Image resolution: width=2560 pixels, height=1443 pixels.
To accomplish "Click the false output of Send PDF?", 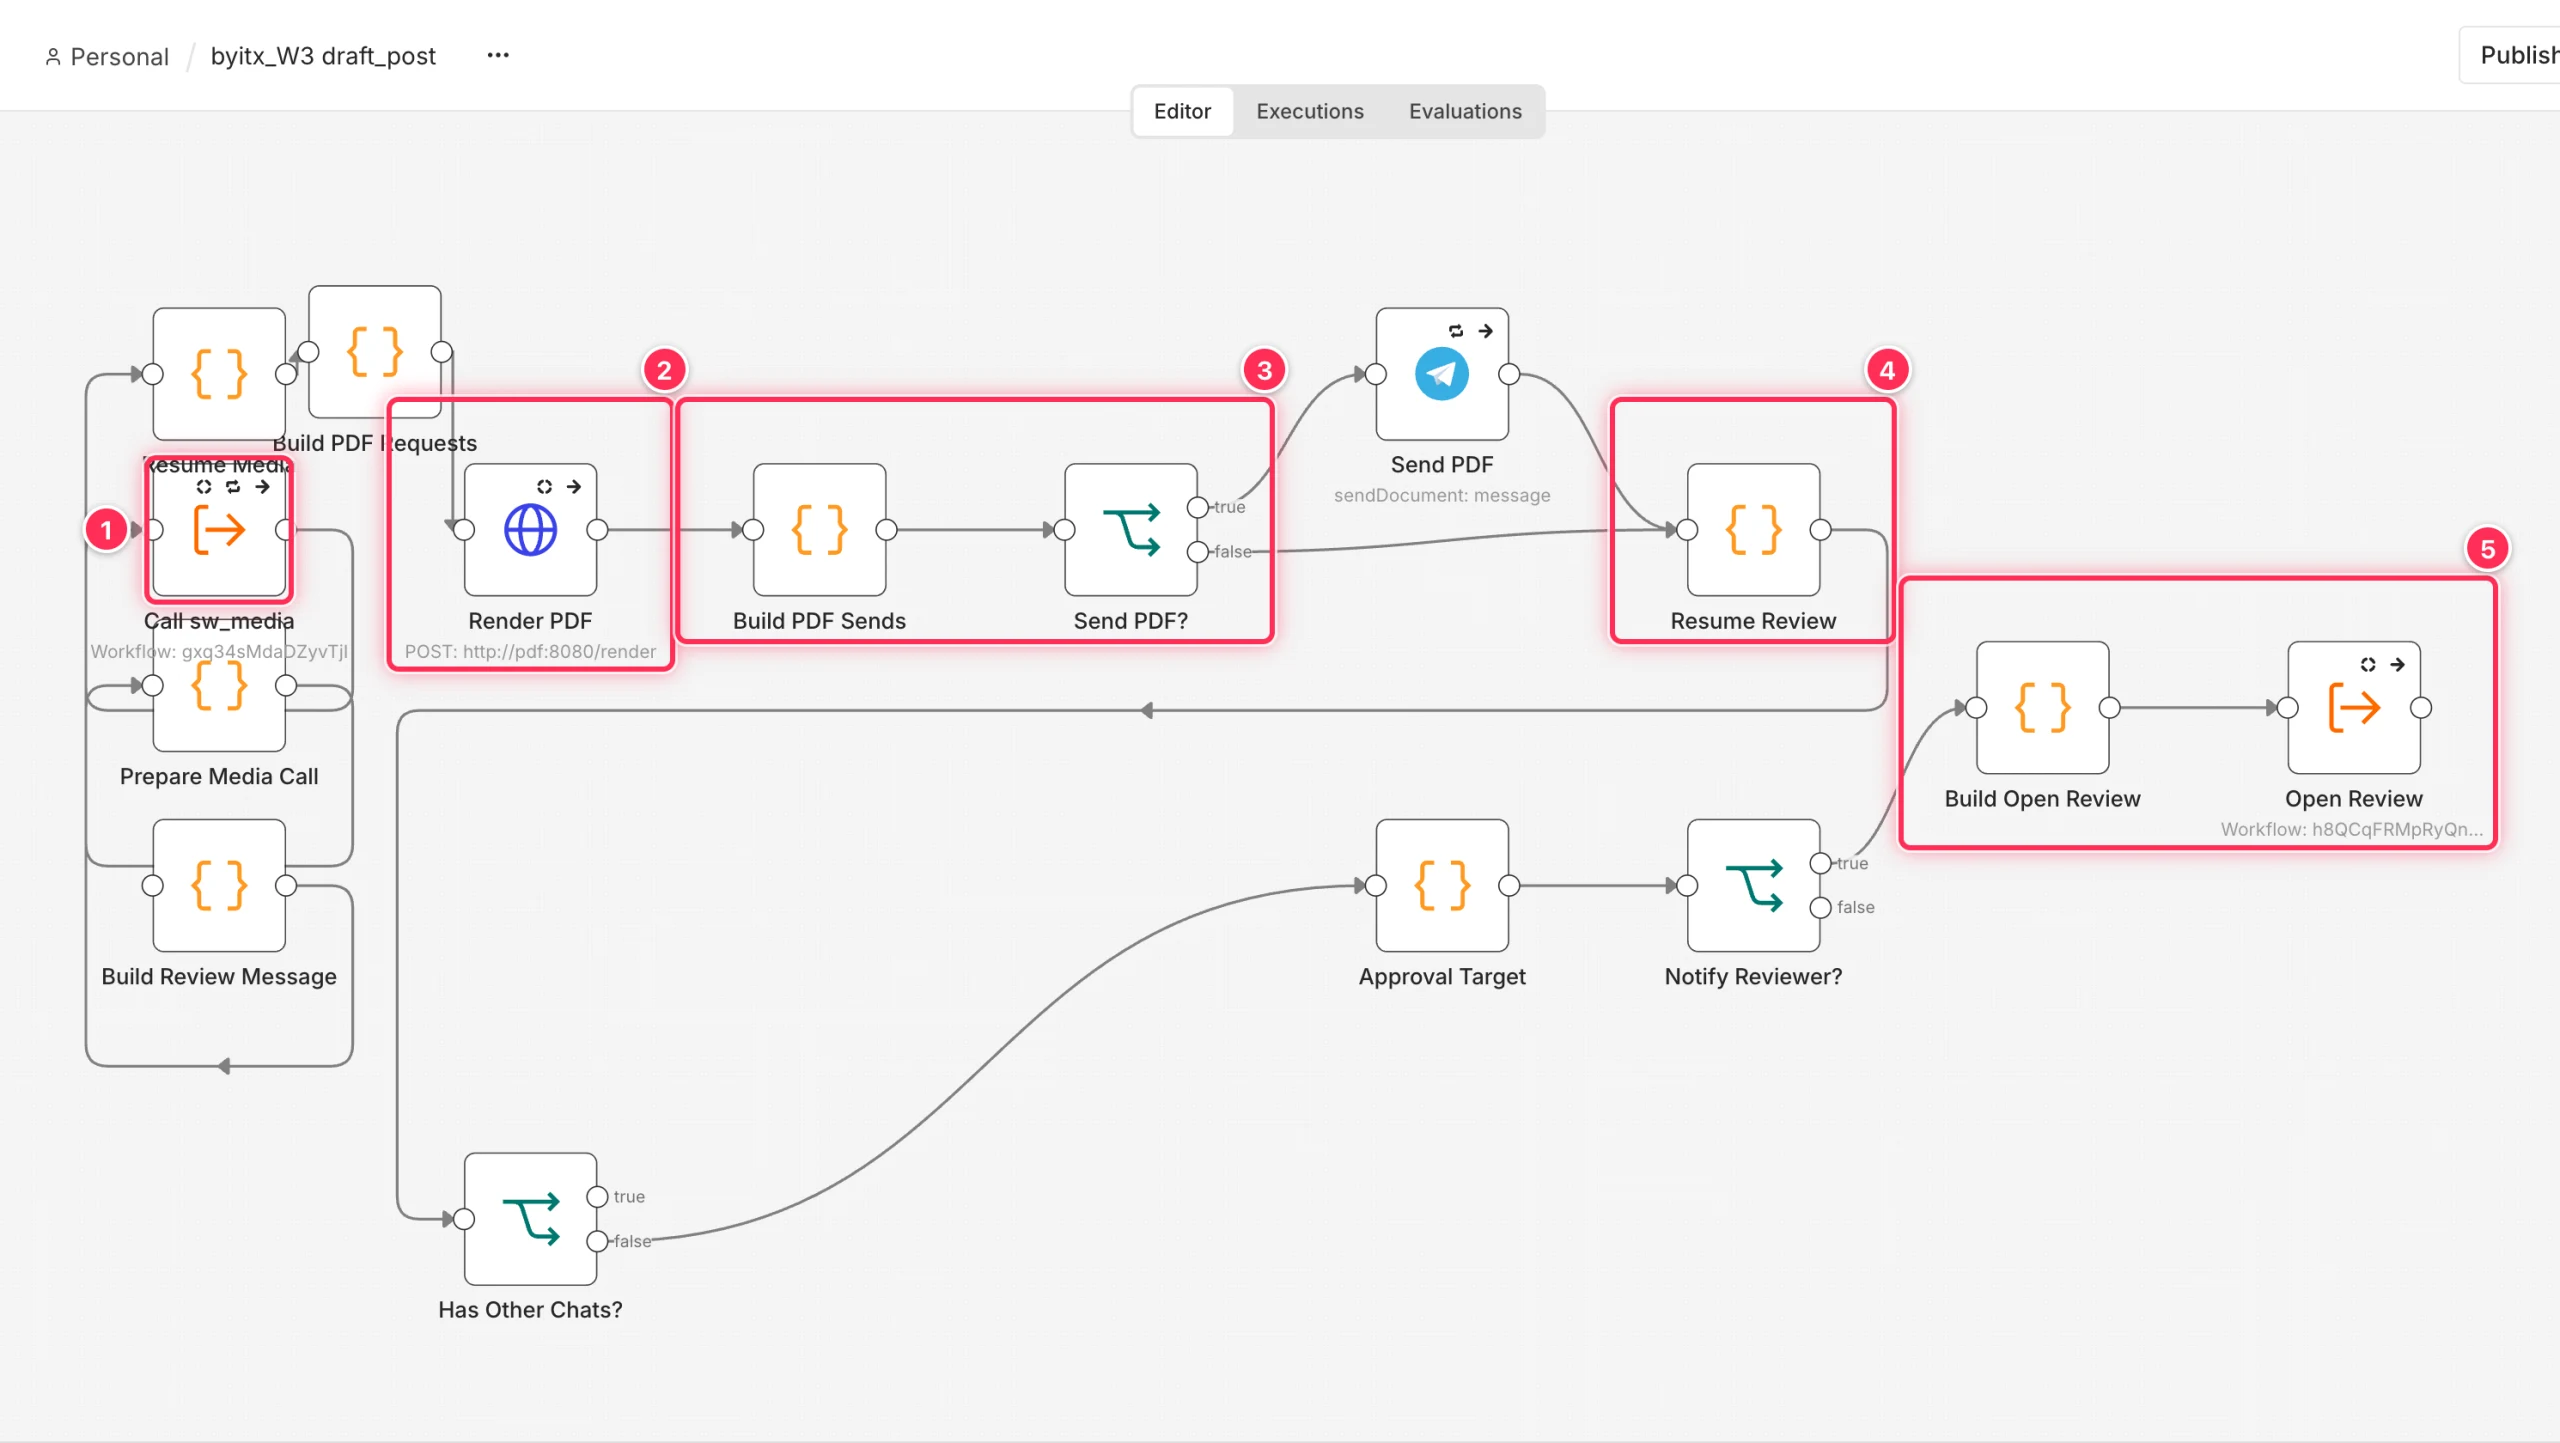I will point(1197,551).
